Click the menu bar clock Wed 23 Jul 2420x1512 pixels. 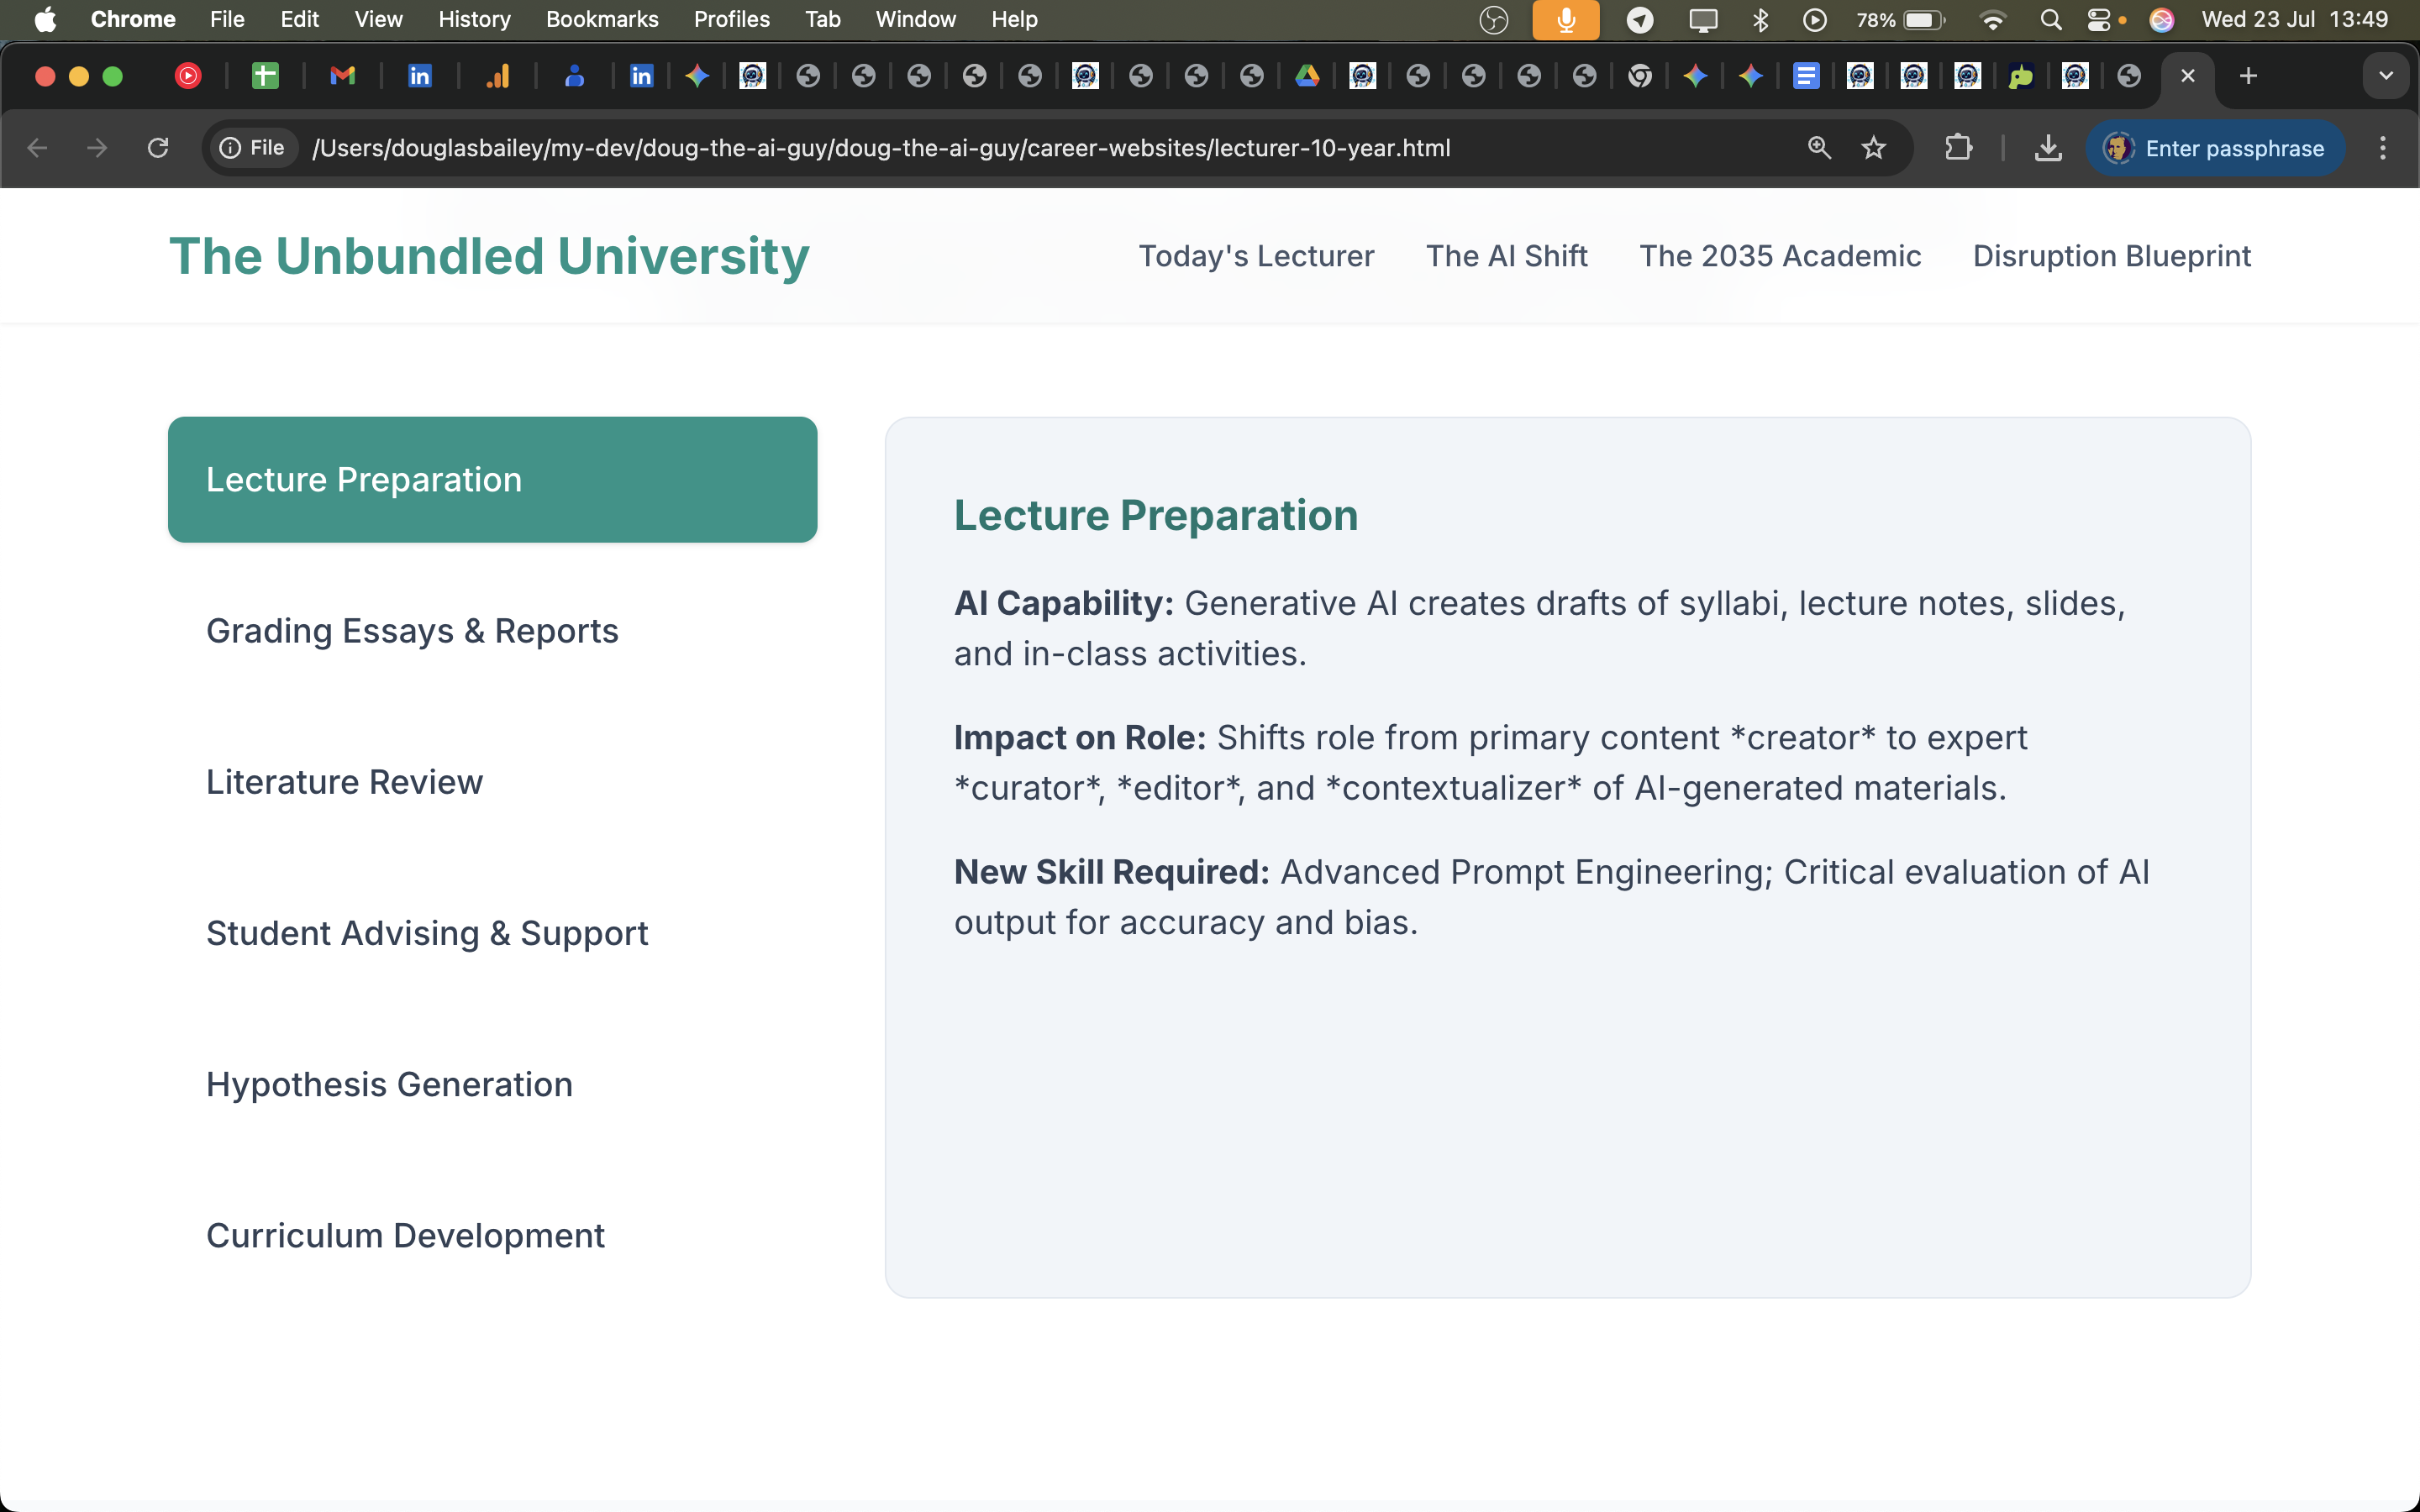click(x=2294, y=19)
